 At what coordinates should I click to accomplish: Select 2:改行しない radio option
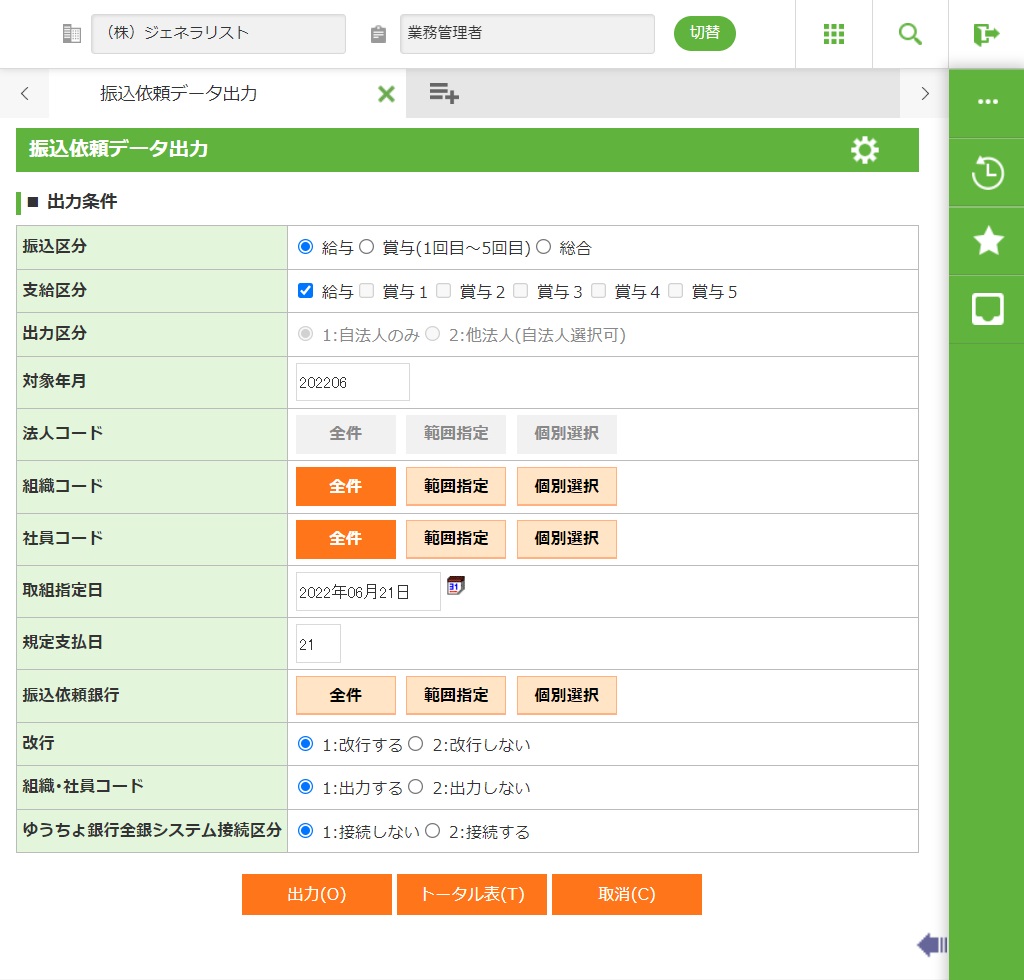point(416,744)
